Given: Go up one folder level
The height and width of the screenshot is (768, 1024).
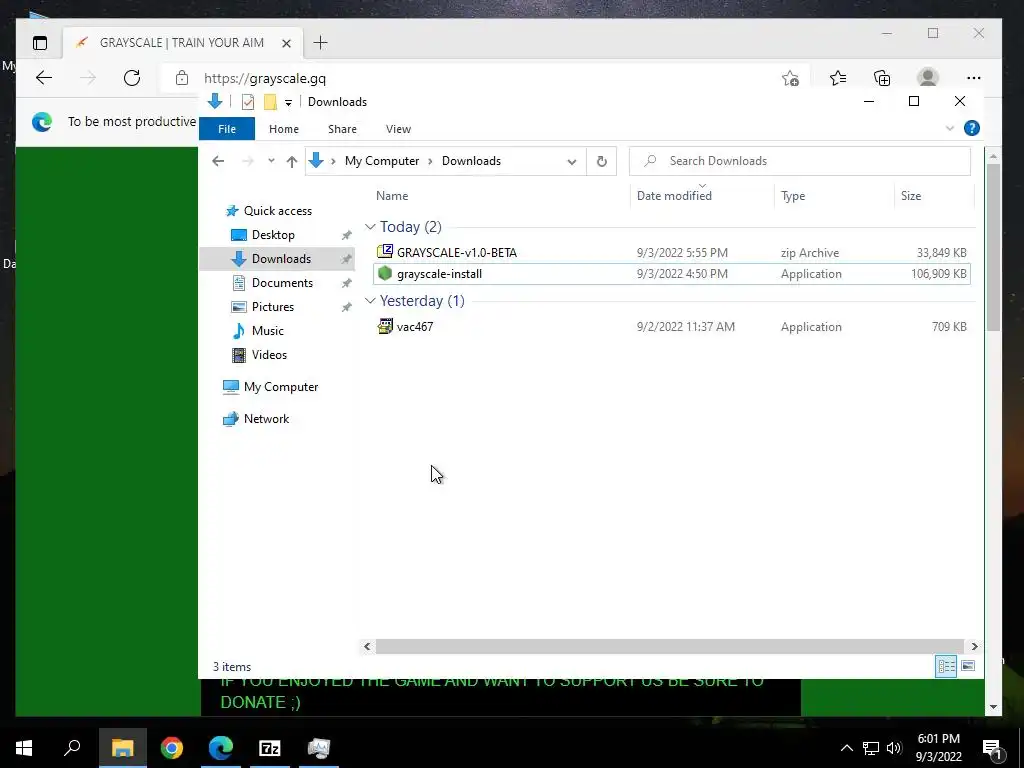Looking at the screenshot, I should 291,161.
